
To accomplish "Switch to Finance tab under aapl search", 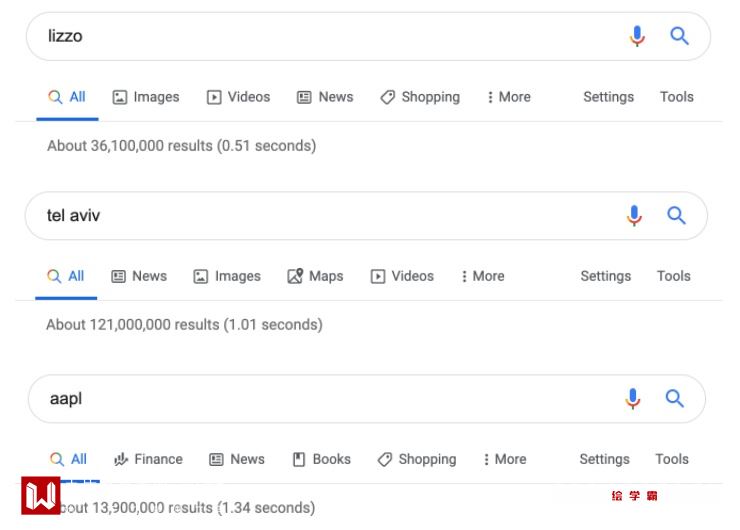I will (149, 459).
